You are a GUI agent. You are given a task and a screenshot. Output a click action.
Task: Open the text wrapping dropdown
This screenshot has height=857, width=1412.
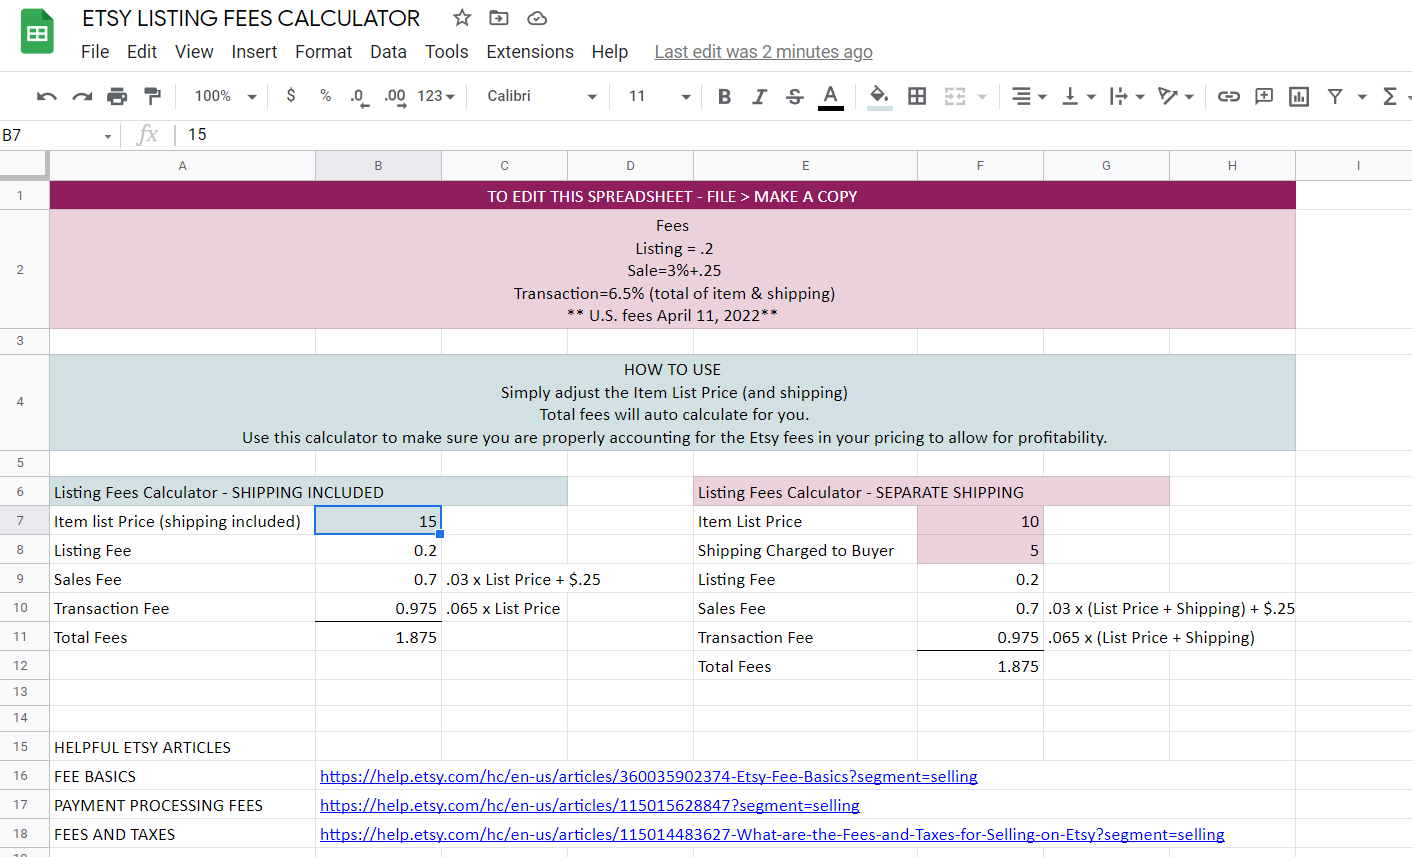[1127, 96]
